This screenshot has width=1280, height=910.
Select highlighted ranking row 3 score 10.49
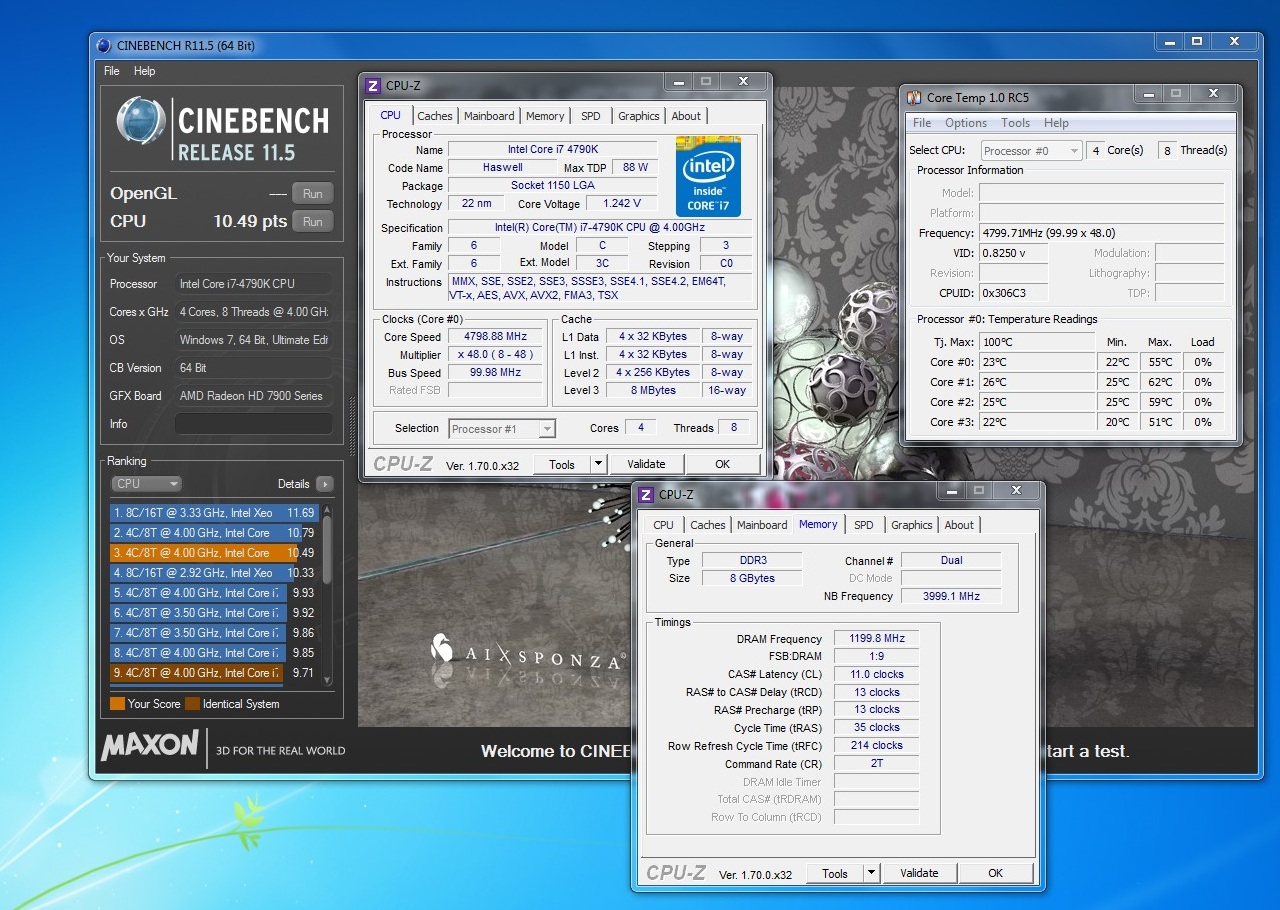click(214, 553)
